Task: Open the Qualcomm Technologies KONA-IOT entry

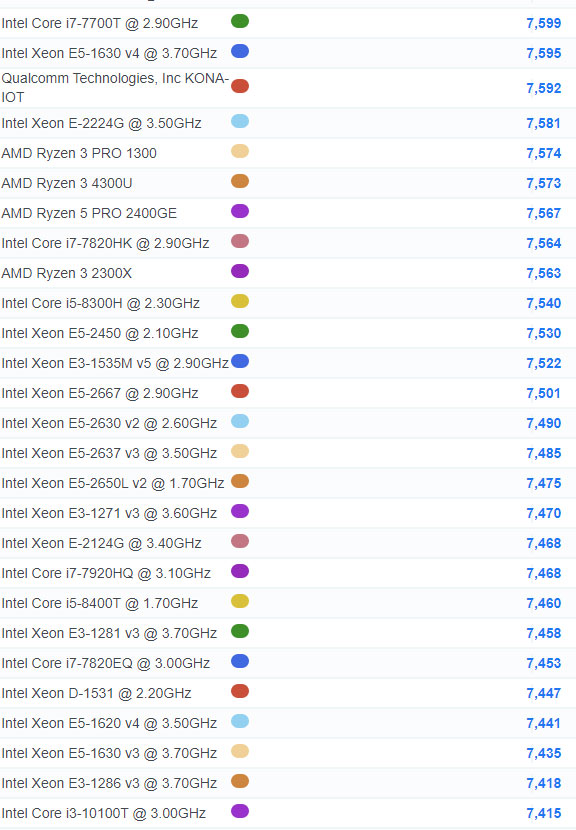Action: tap(115, 88)
